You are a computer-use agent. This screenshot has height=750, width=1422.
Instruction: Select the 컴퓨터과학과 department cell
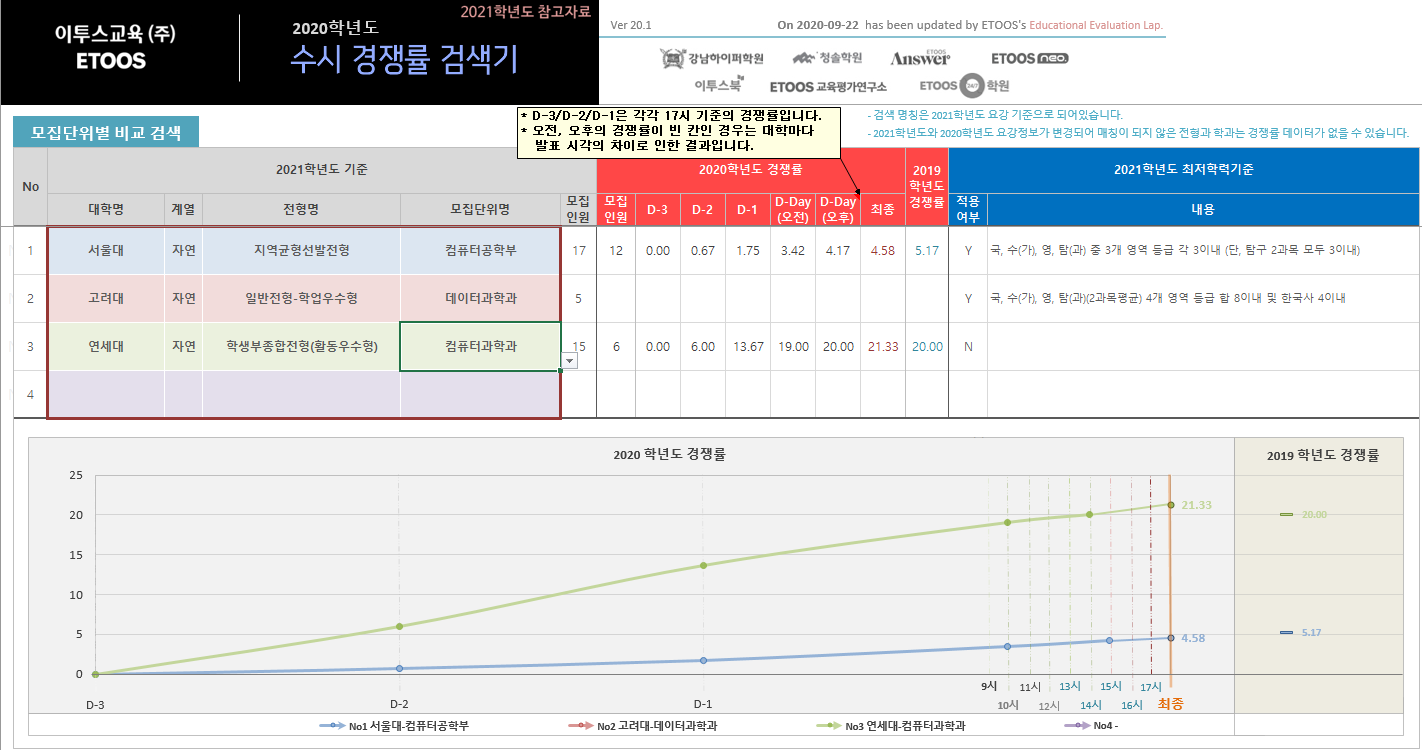coord(480,346)
